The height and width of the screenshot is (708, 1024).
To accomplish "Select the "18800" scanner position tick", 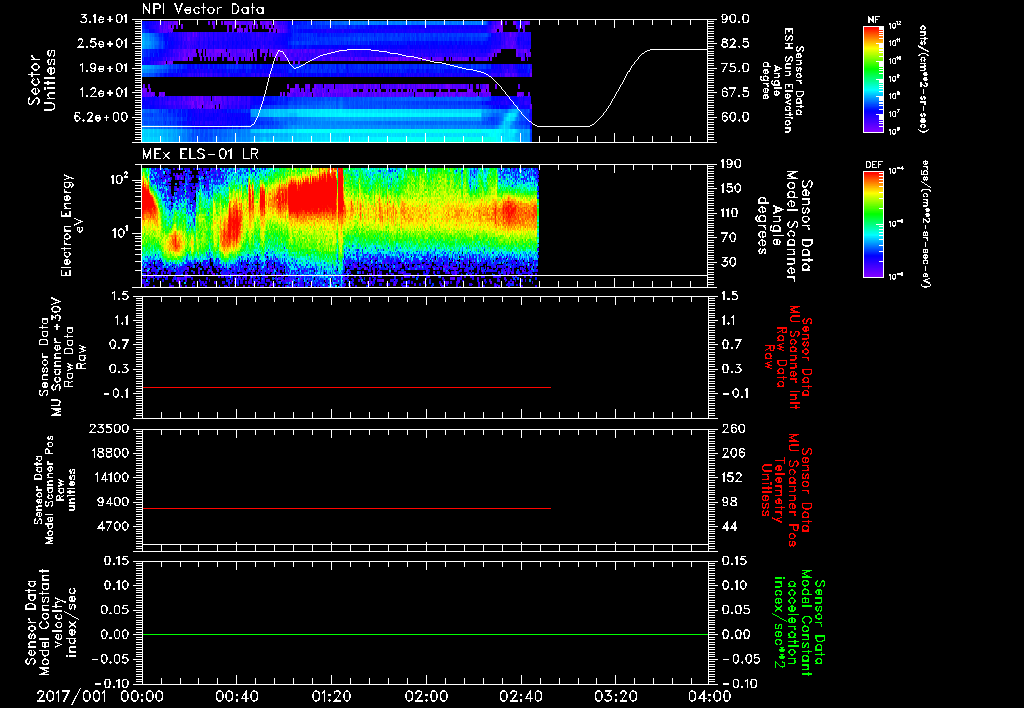I will pyautogui.click(x=109, y=453).
